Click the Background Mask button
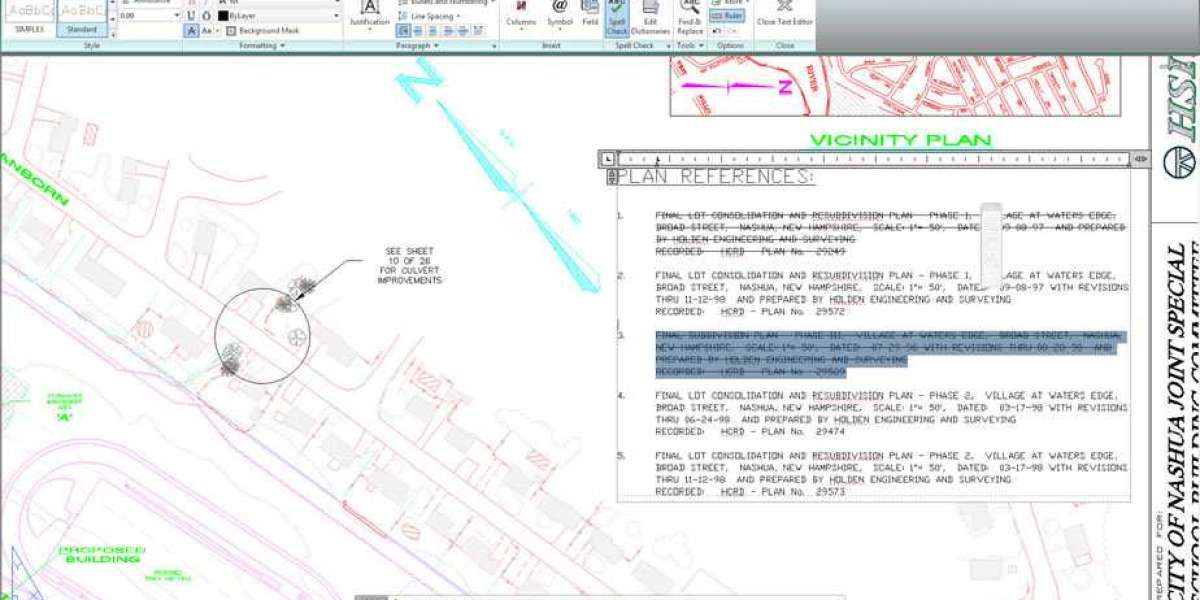The width and height of the screenshot is (1200, 600). [262, 31]
